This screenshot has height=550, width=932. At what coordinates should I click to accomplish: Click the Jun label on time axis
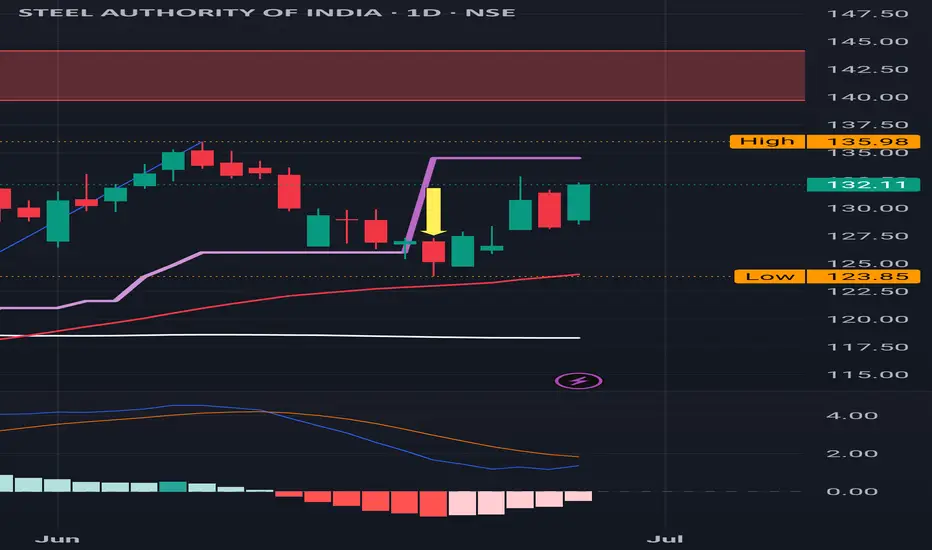(x=57, y=539)
